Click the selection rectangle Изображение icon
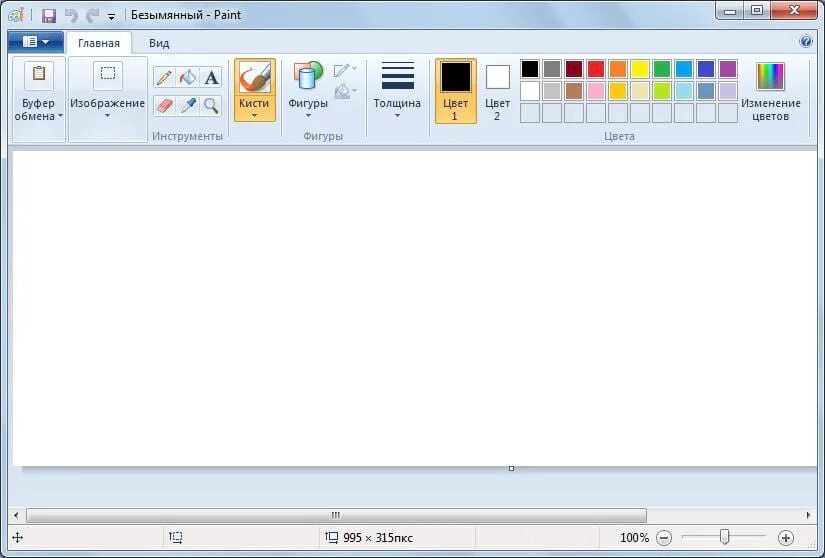The width and height of the screenshot is (825, 558). [x=108, y=74]
